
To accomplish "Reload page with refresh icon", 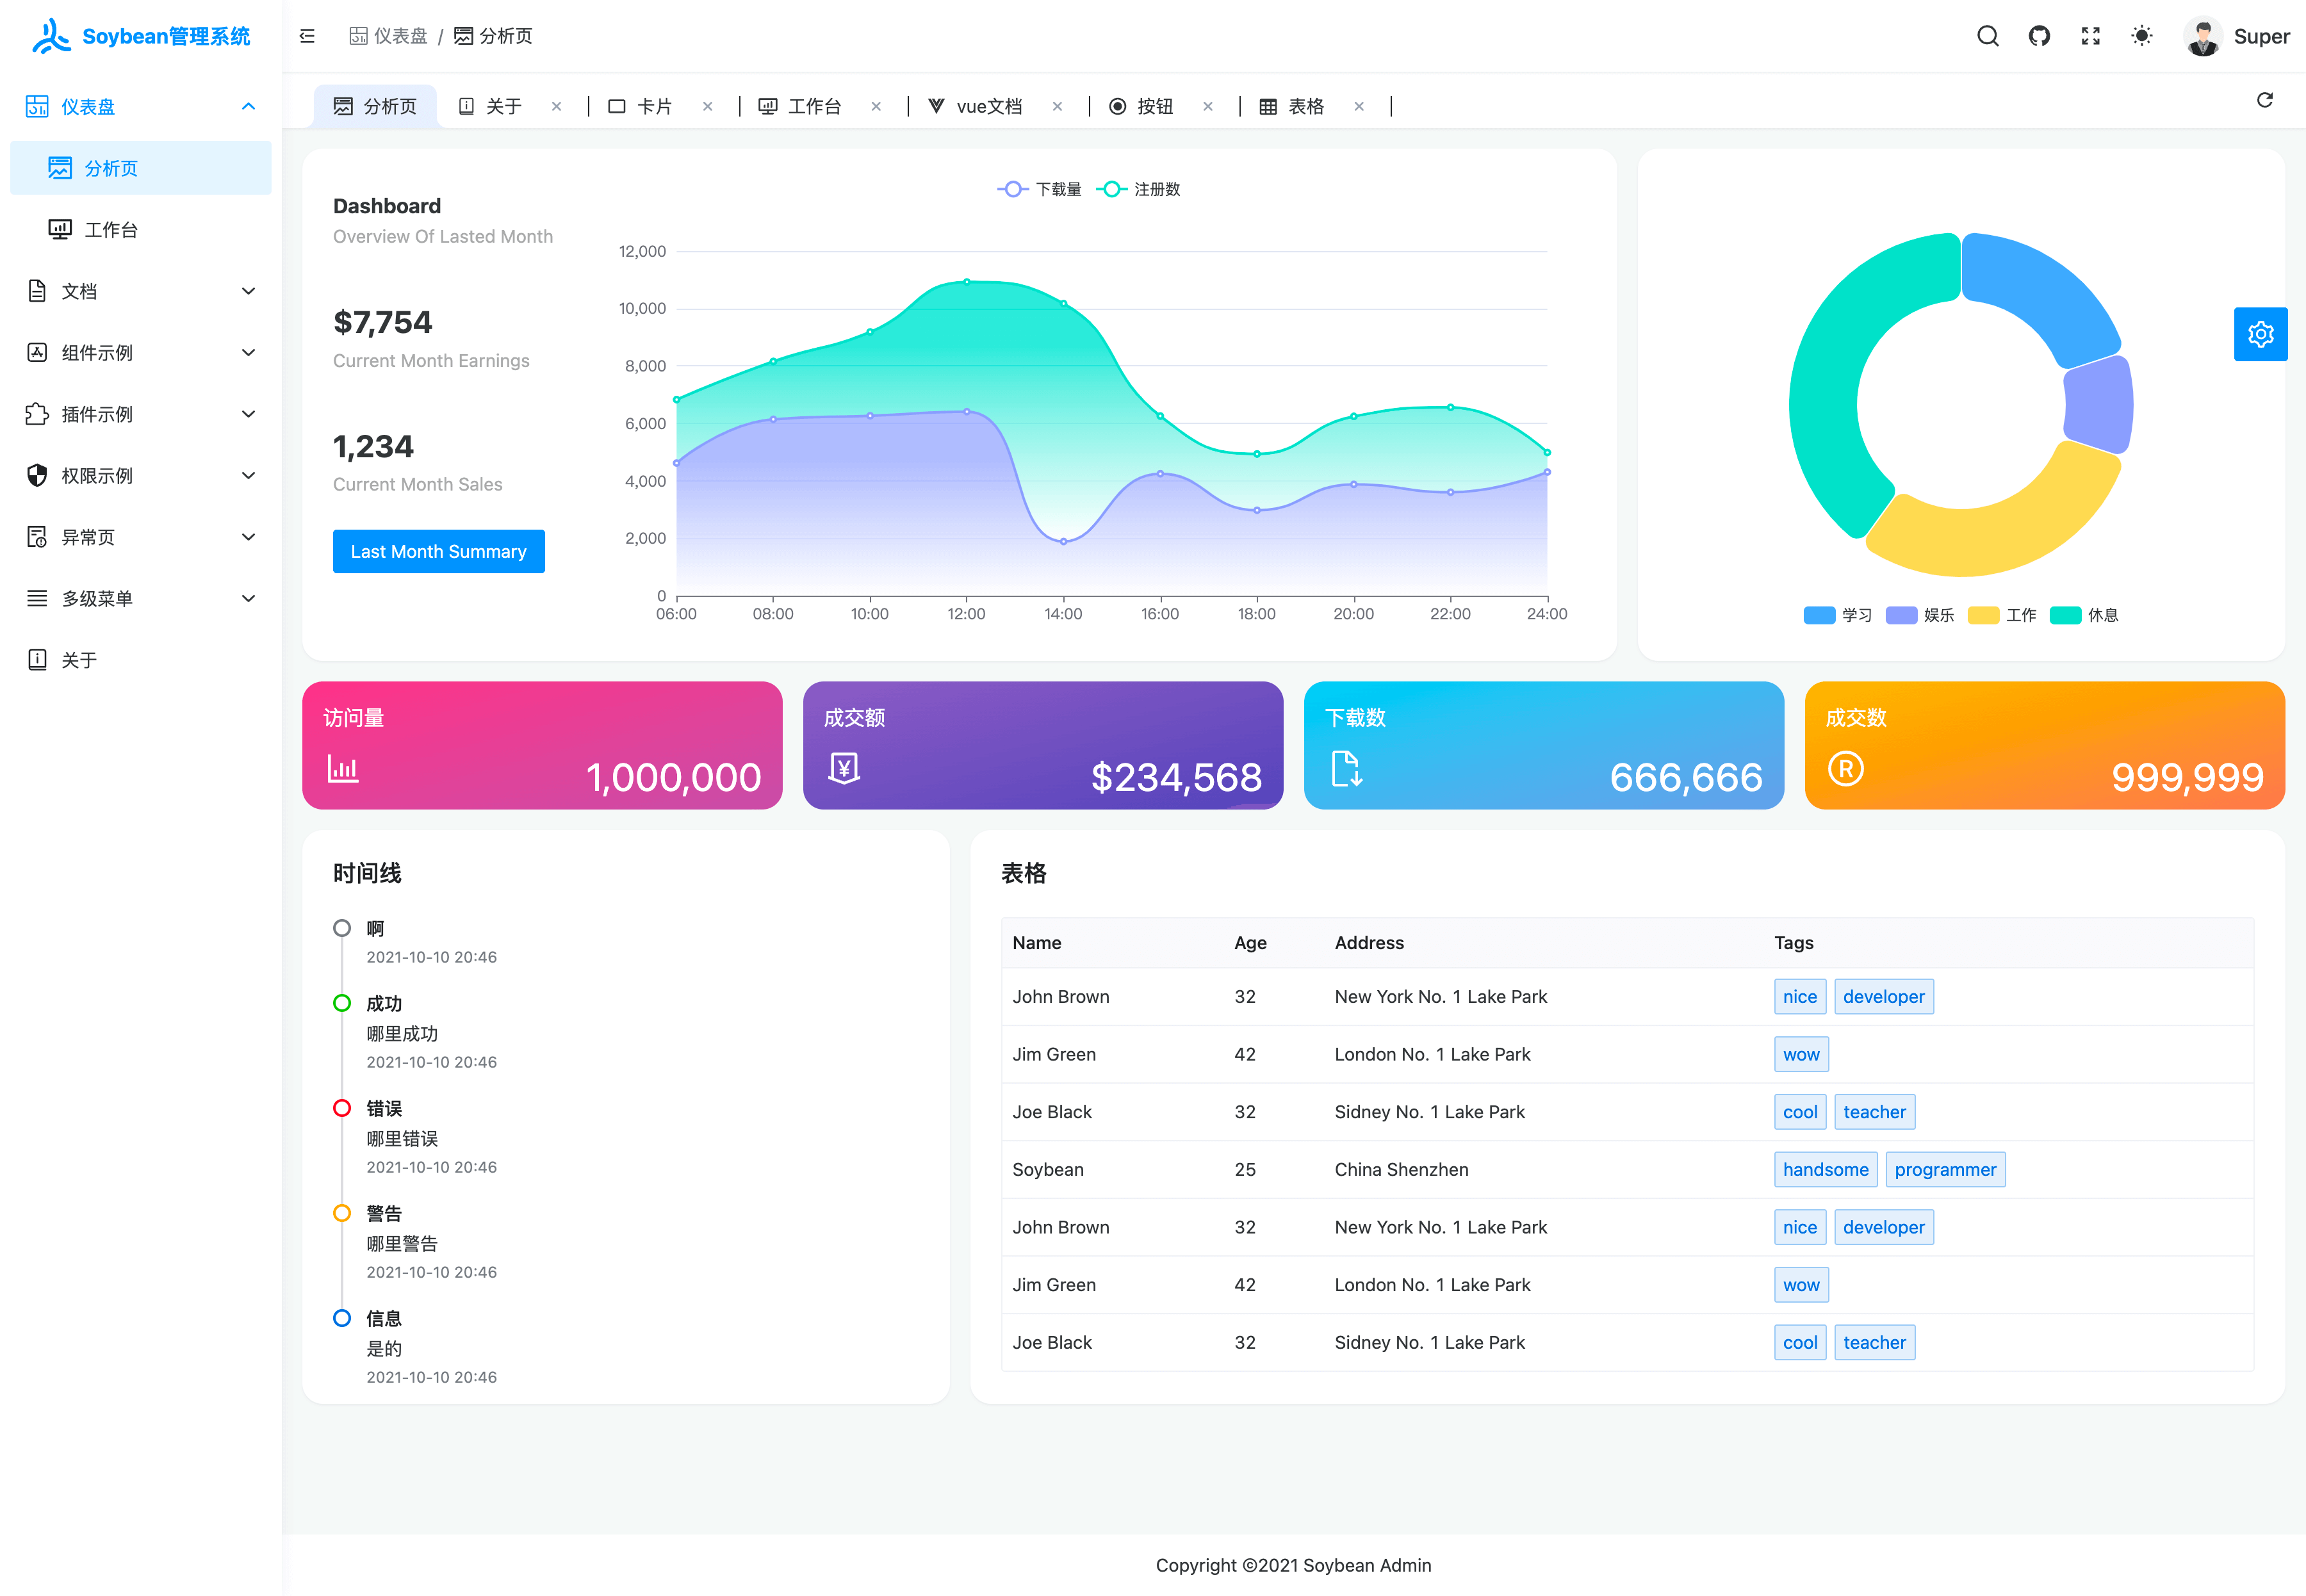I will (2264, 100).
